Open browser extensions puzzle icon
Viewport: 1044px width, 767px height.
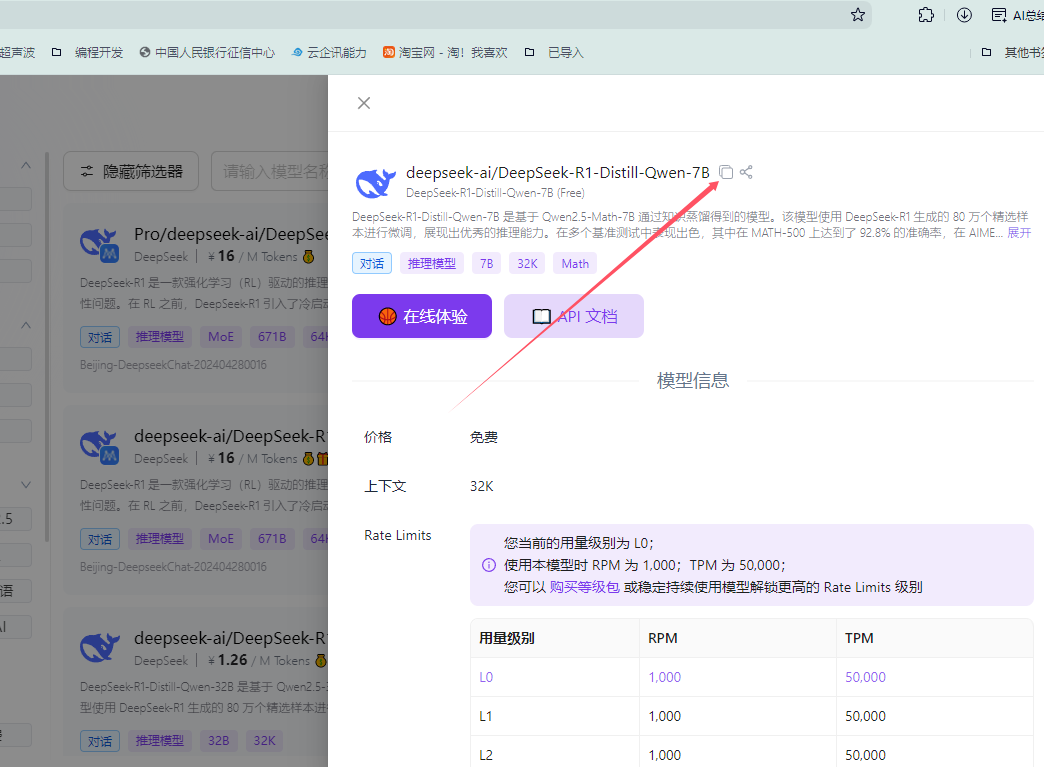tap(926, 15)
